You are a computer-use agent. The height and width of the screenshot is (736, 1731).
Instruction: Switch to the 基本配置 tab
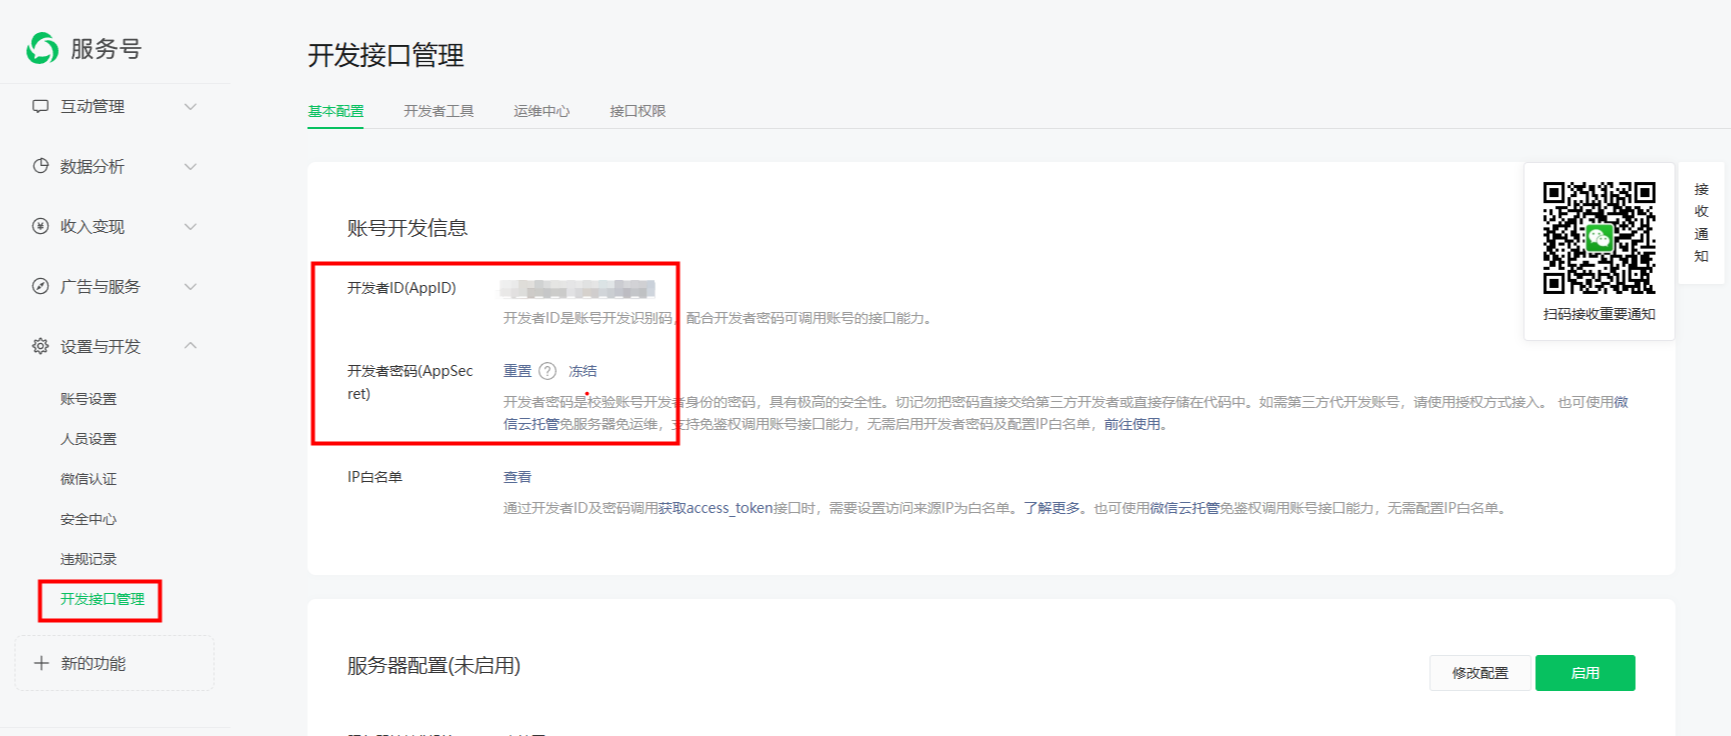[336, 111]
